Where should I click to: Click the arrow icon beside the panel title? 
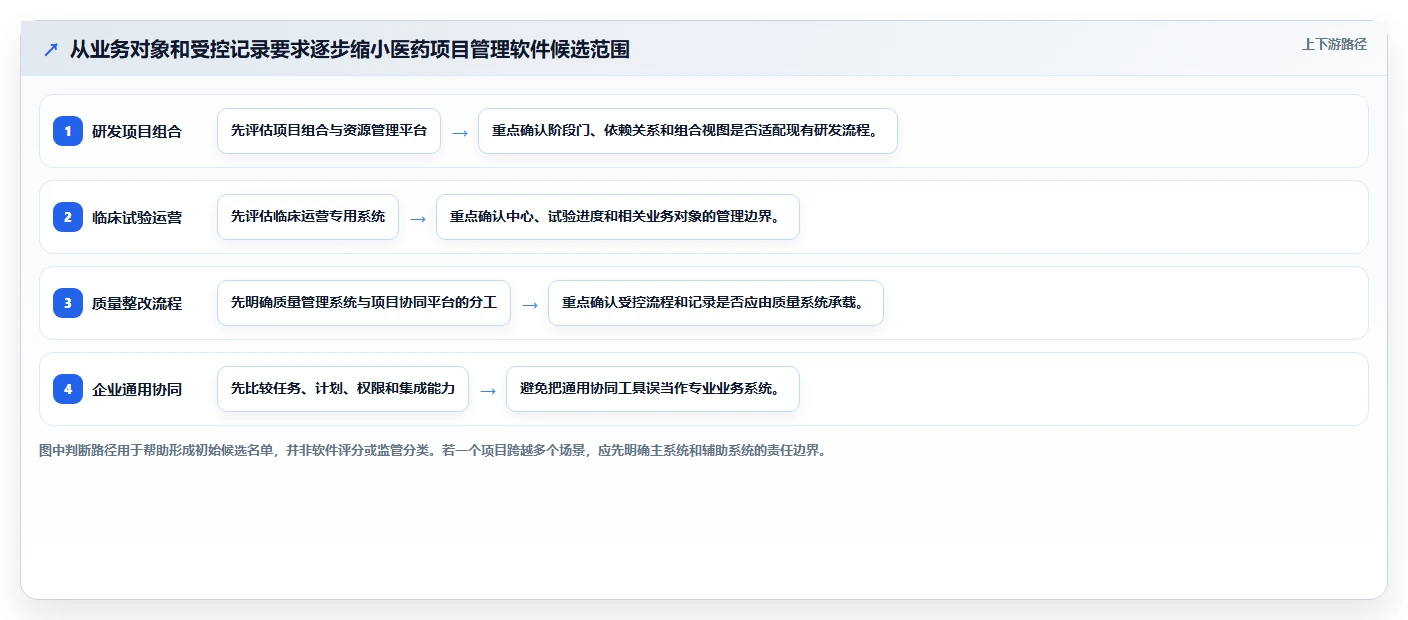point(51,49)
